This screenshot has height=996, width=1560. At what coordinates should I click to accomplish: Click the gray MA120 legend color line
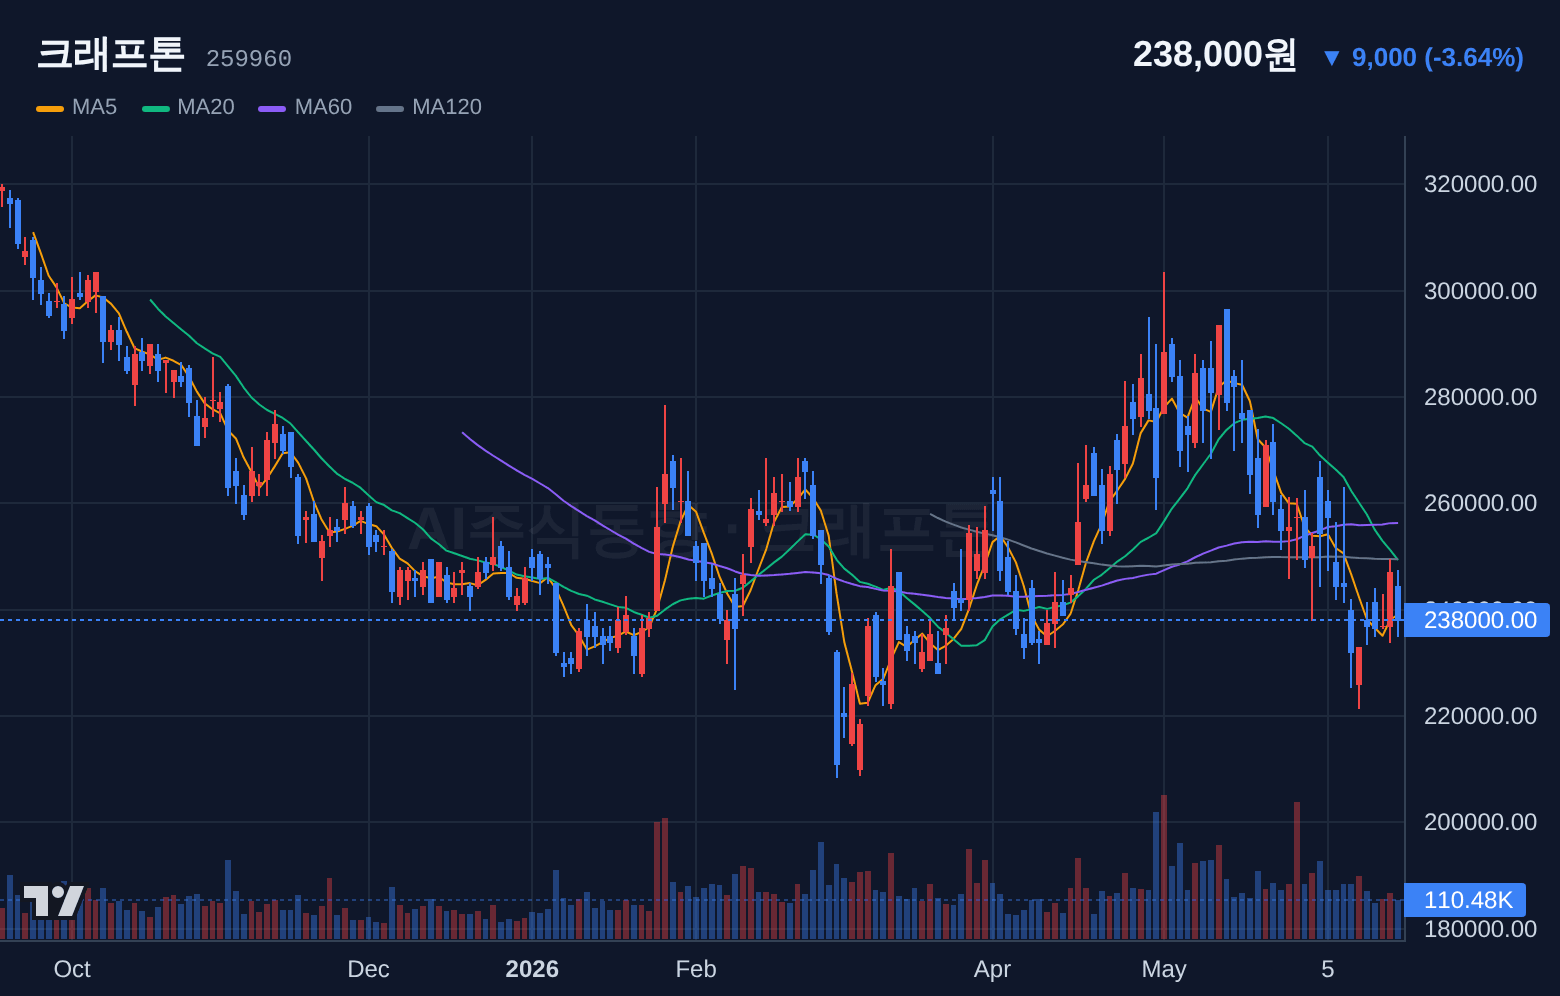click(390, 108)
